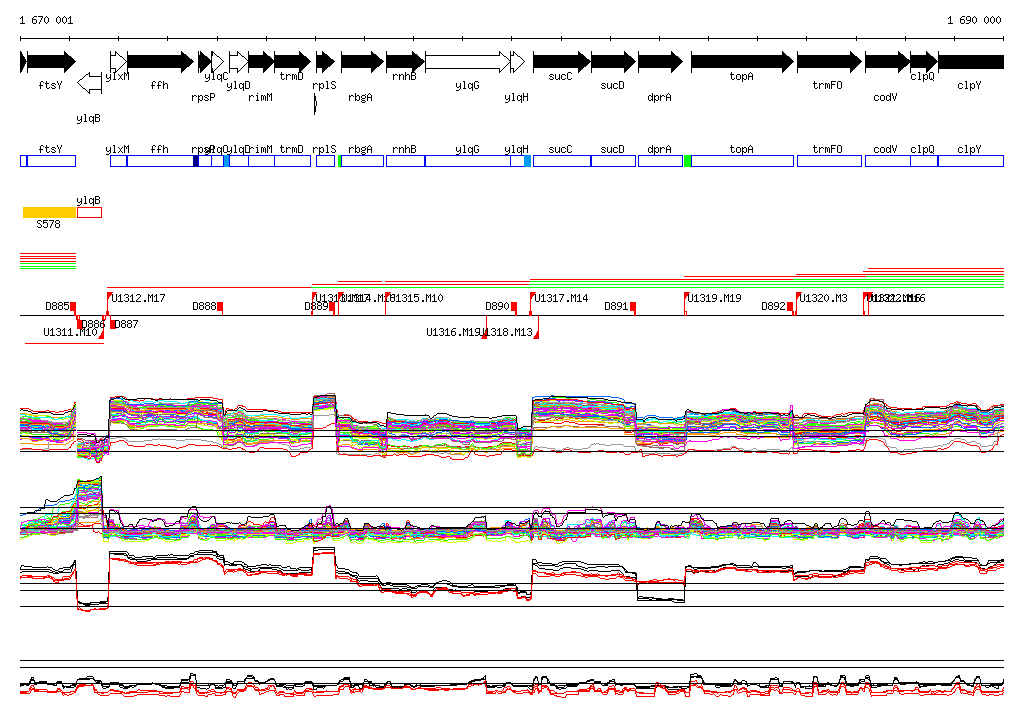Image resolution: width=1024 pixels, height=714 pixels.
Task: Click the D892 downshift marker
Action: click(790, 306)
